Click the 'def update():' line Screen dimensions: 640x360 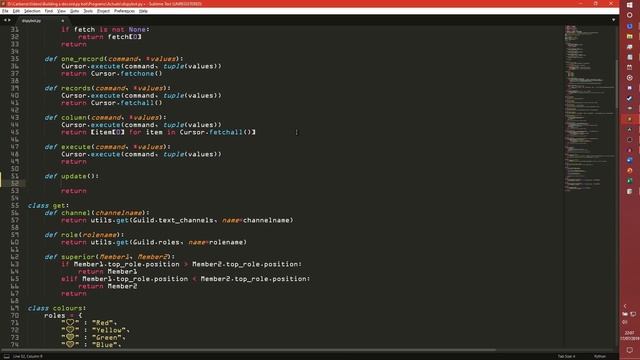point(71,176)
